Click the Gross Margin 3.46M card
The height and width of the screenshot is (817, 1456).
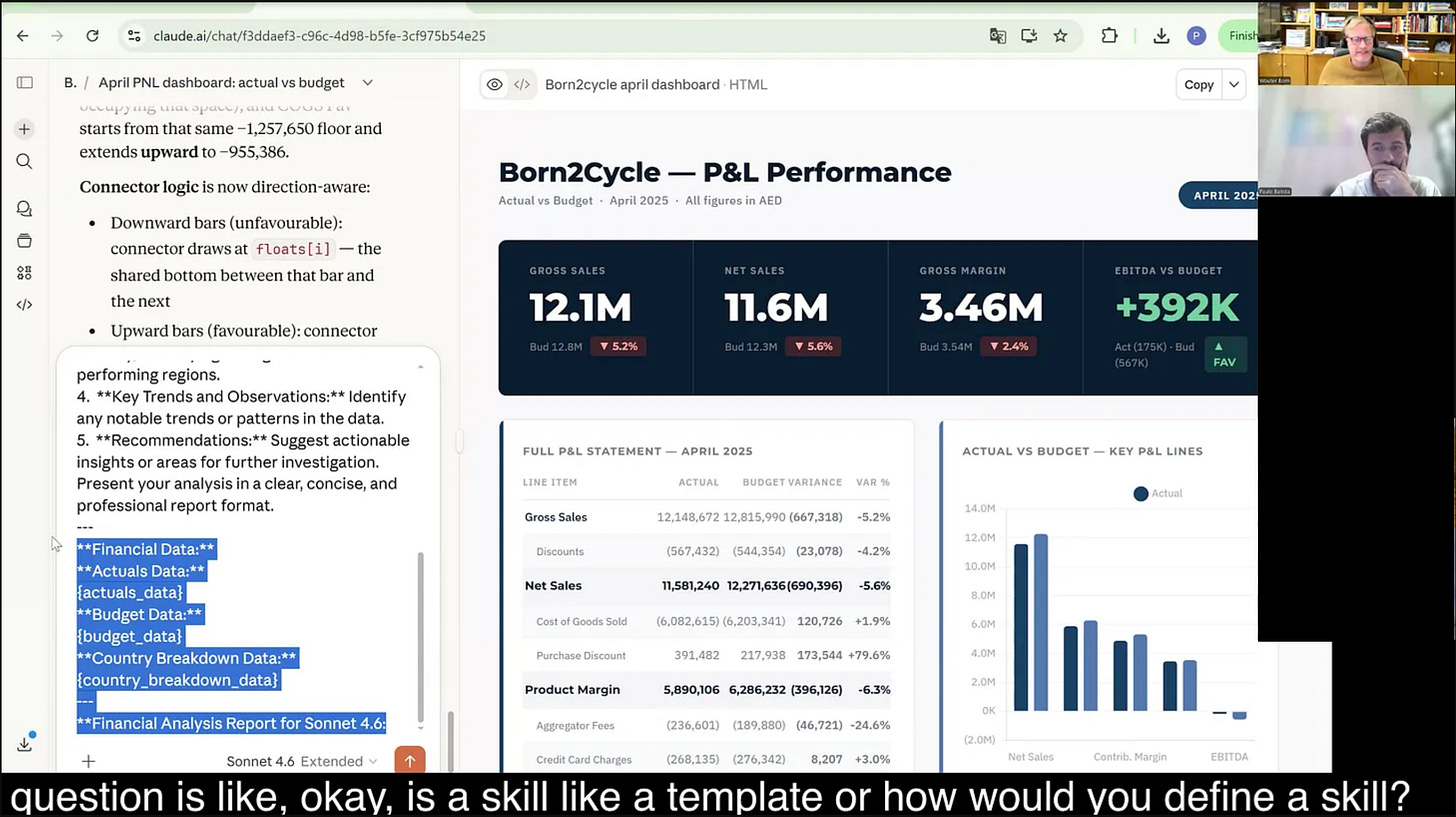[985, 317]
